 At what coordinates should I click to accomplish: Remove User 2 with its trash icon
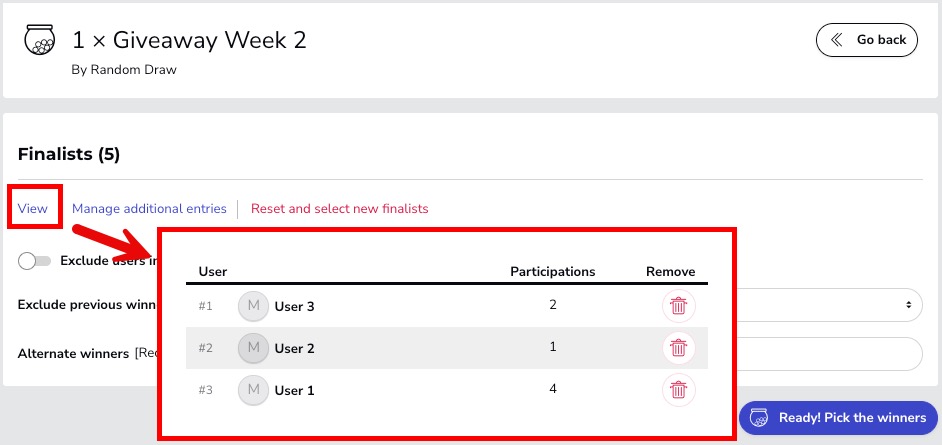tap(679, 348)
